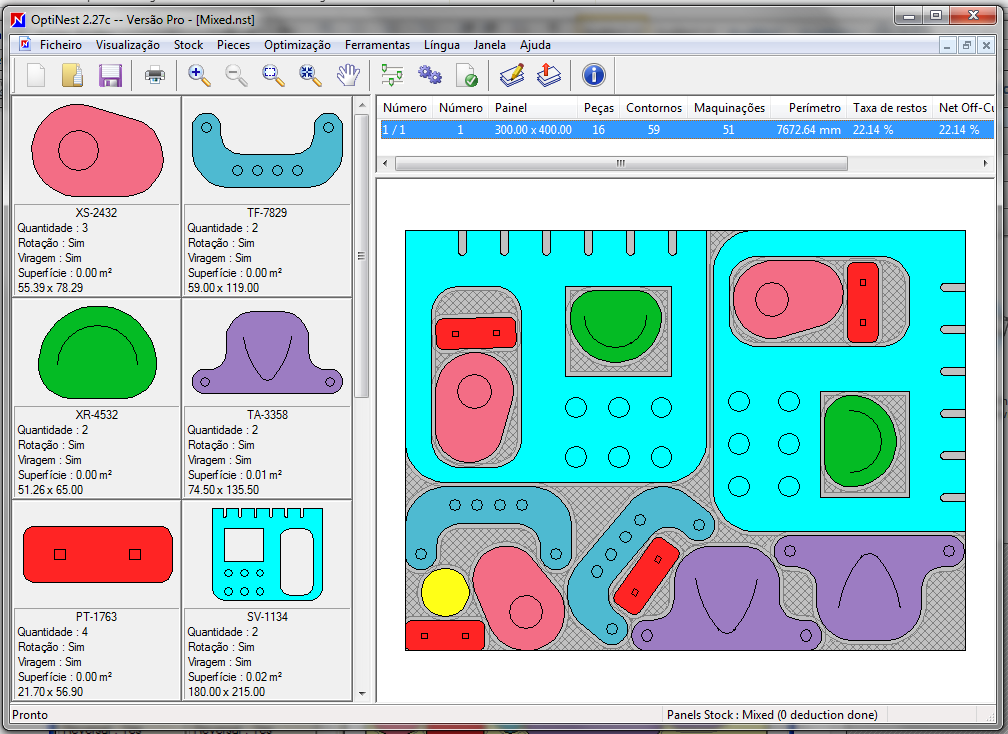Open the Ficheiro menu
Screen dimensions: 1008x734
(x=61, y=45)
